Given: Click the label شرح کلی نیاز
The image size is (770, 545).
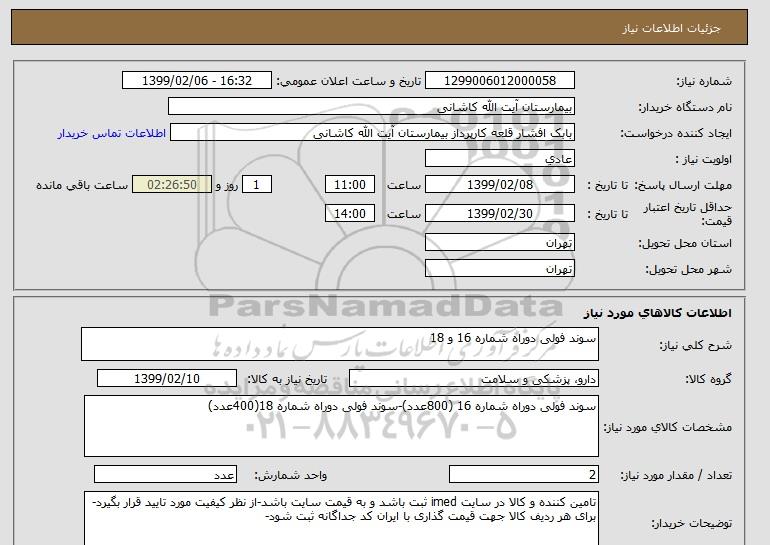Looking at the screenshot, I should point(695,345).
